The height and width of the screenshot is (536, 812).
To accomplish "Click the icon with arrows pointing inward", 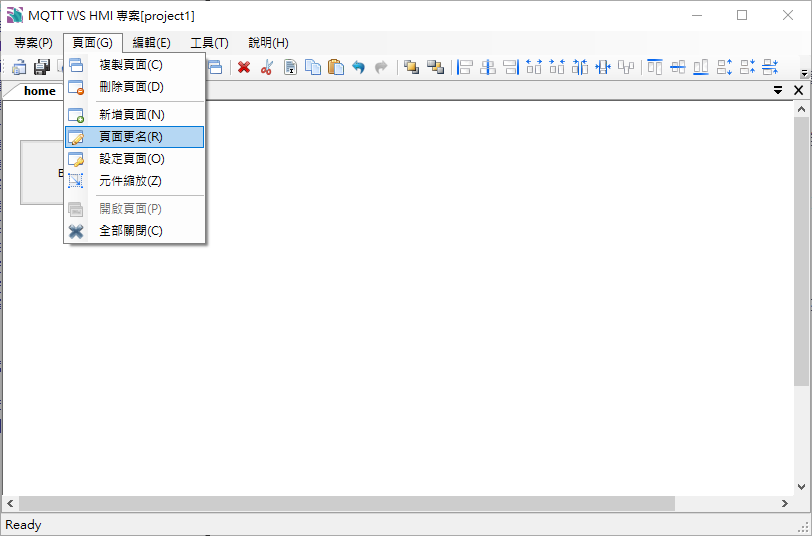I will tap(603, 67).
